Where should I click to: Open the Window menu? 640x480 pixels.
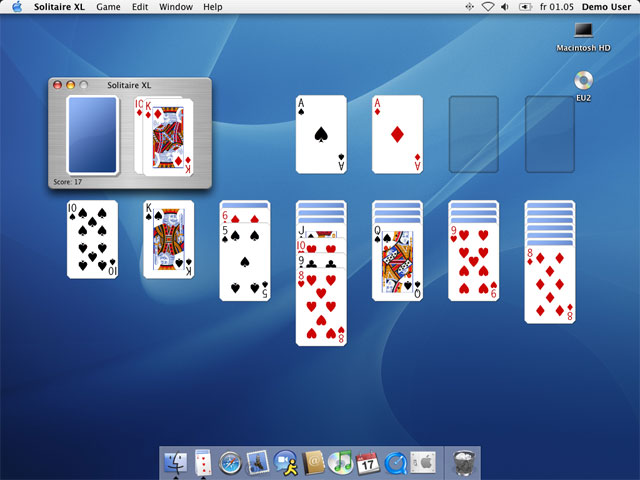[176, 7]
